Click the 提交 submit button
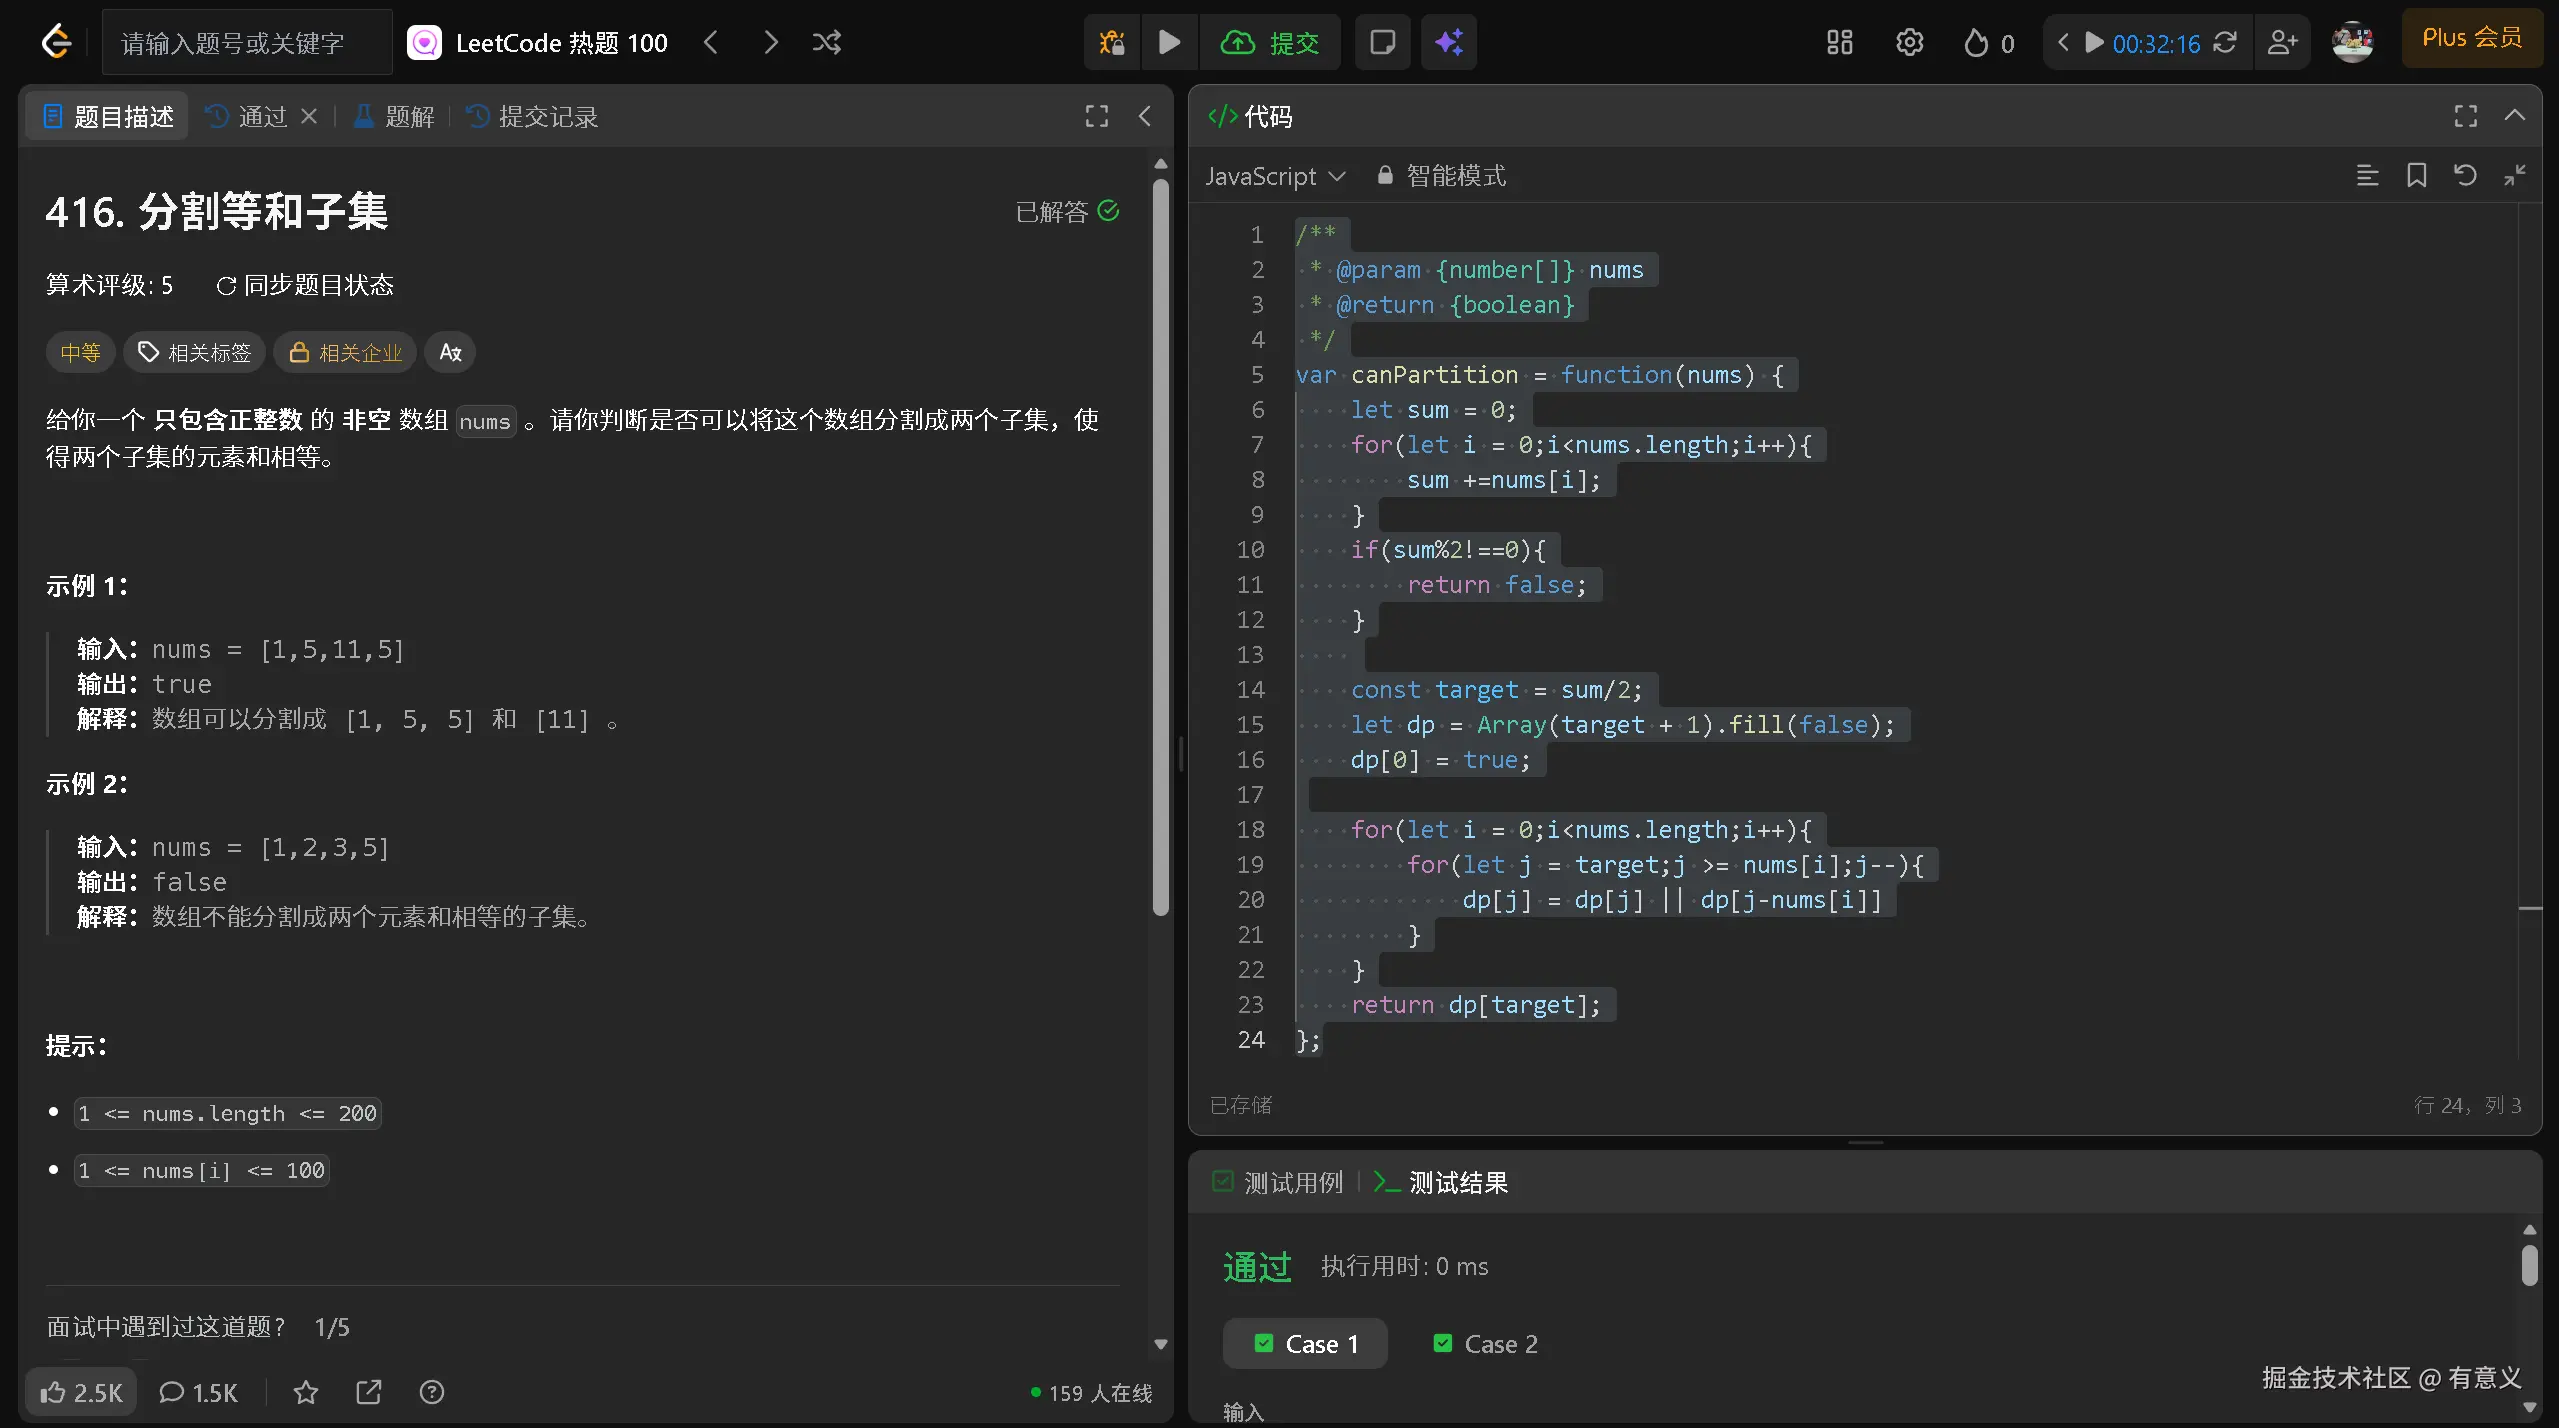Image resolution: width=2559 pixels, height=1428 pixels. pos(1270,42)
